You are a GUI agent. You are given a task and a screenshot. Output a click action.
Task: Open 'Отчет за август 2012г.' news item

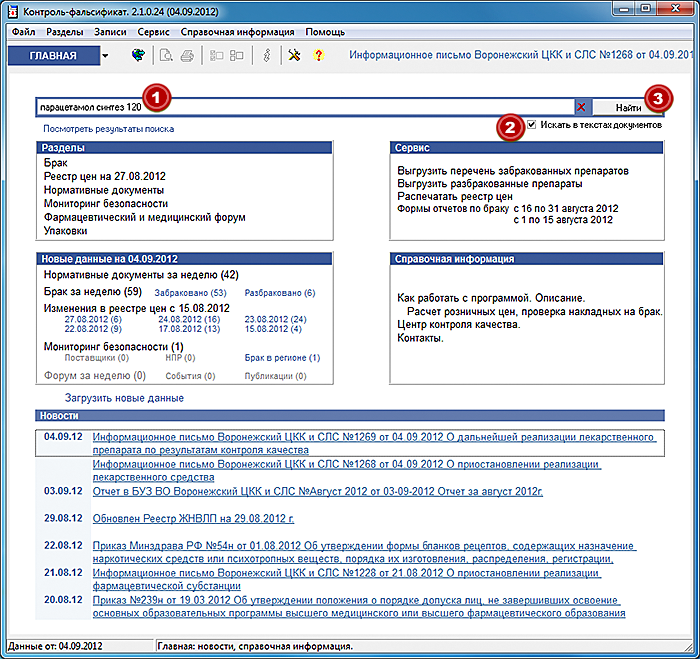317,492
